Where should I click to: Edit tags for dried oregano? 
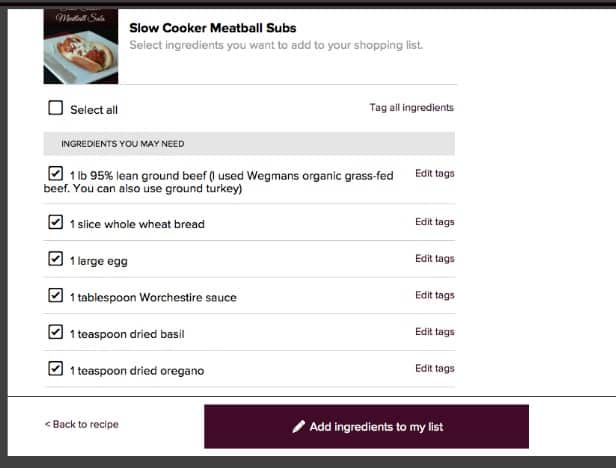pyautogui.click(x=434, y=369)
